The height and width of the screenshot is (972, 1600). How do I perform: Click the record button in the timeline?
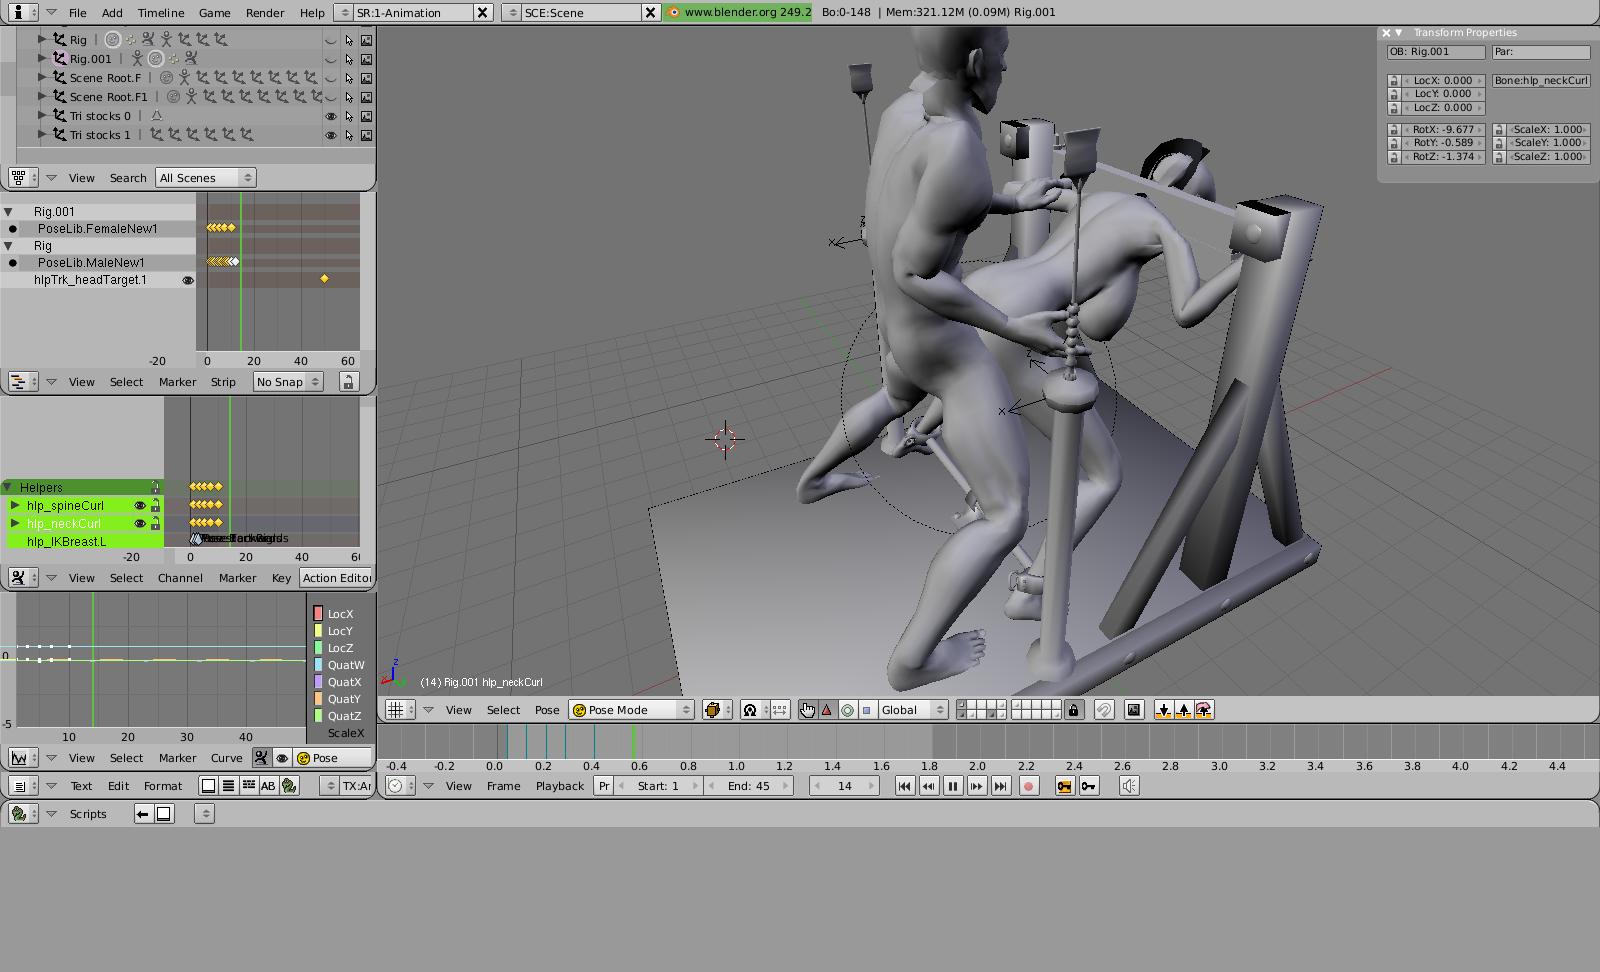click(x=1028, y=786)
